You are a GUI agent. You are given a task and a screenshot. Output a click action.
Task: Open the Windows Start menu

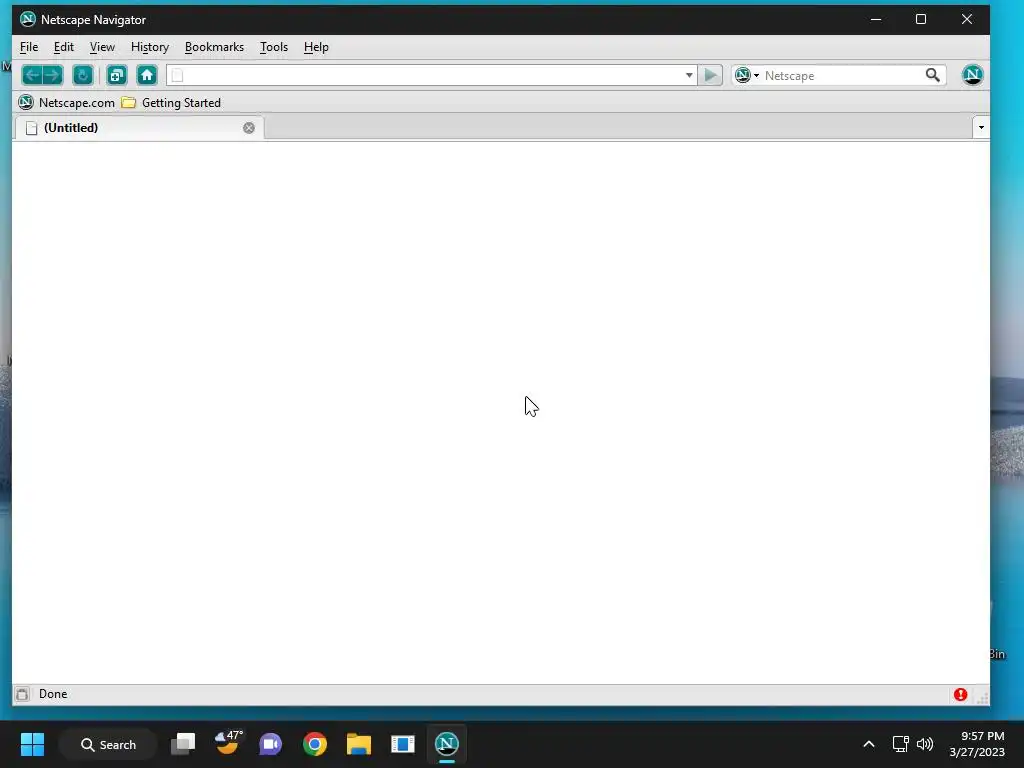point(33,744)
